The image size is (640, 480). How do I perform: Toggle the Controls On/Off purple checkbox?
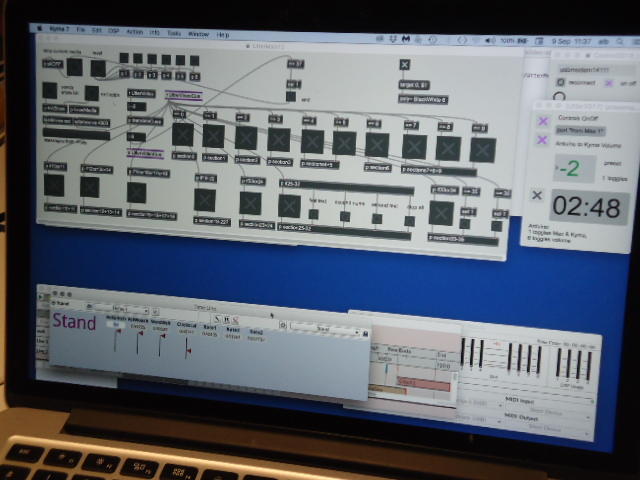click(543, 121)
